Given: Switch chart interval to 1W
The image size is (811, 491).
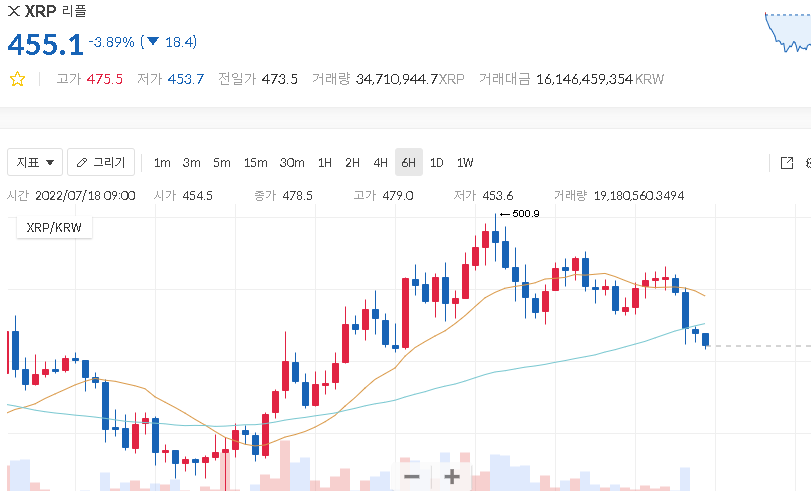Looking at the screenshot, I should pos(465,162).
